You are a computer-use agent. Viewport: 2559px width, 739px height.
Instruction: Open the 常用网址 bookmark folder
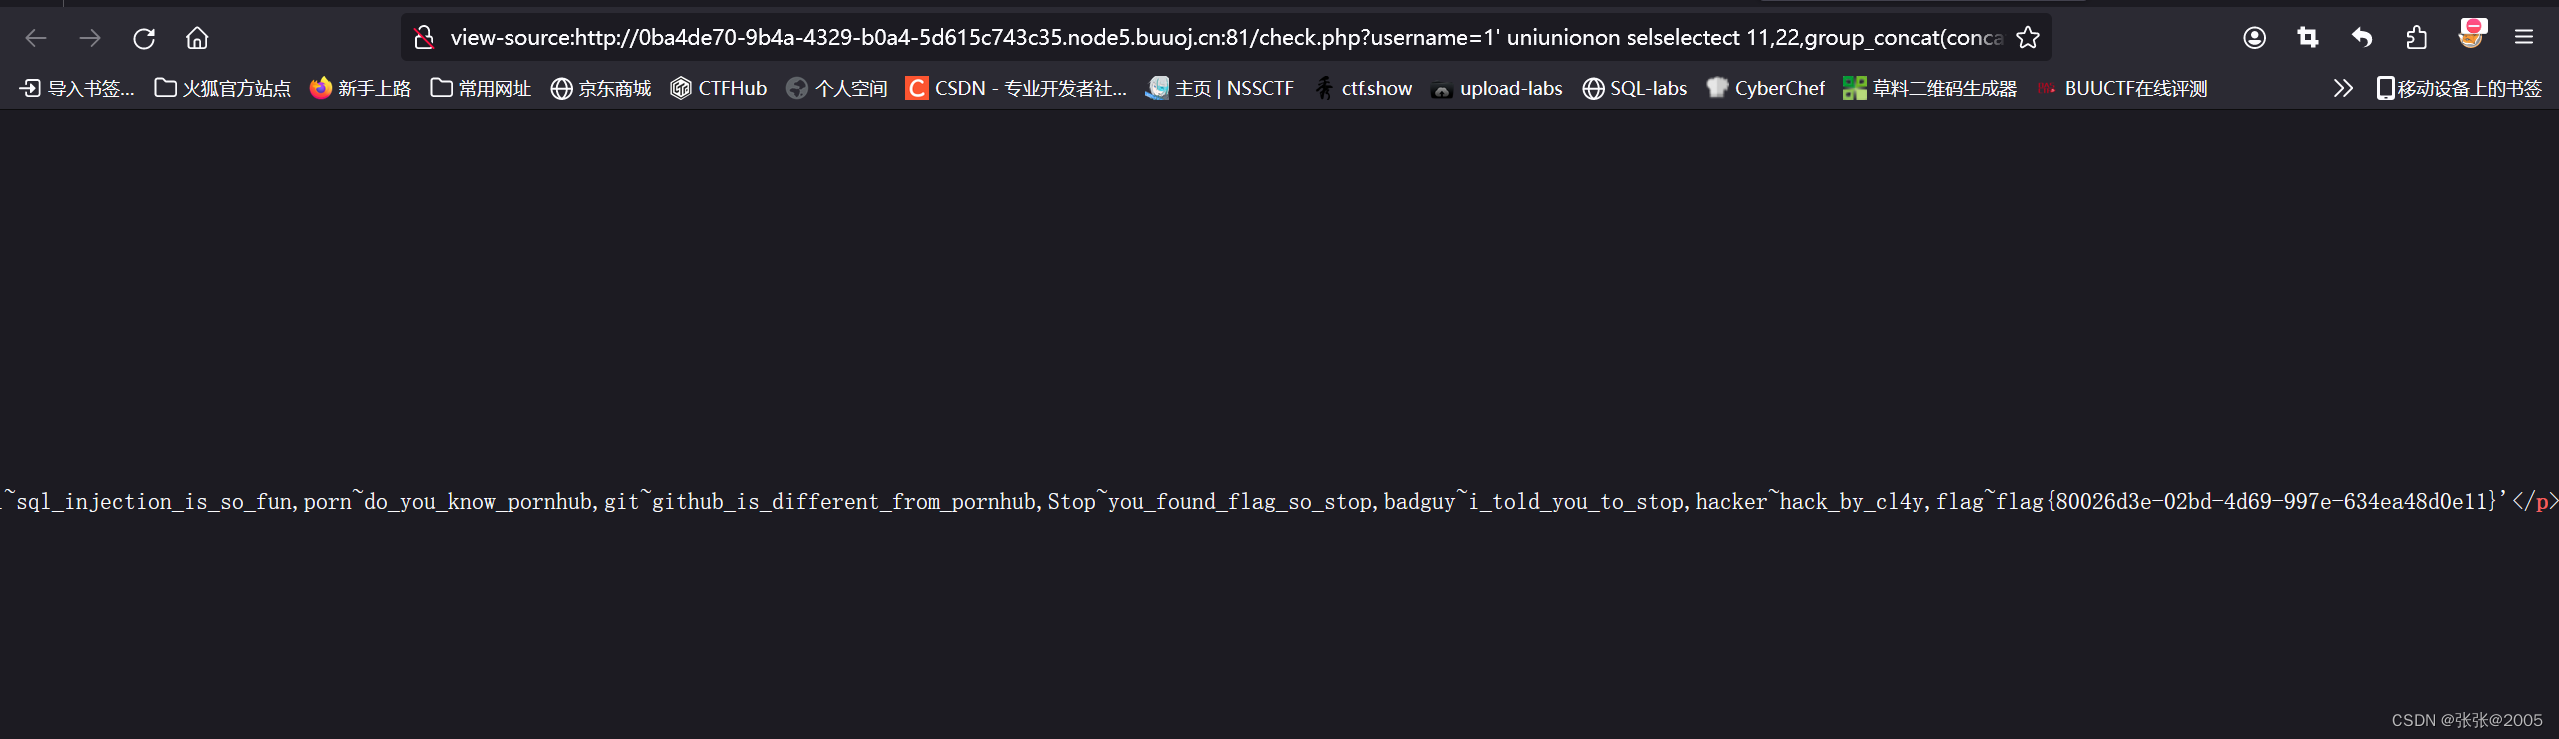(479, 88)
